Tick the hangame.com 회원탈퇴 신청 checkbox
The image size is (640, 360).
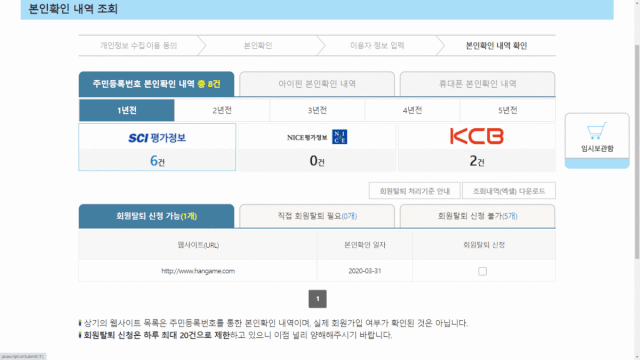pos(482,271)
